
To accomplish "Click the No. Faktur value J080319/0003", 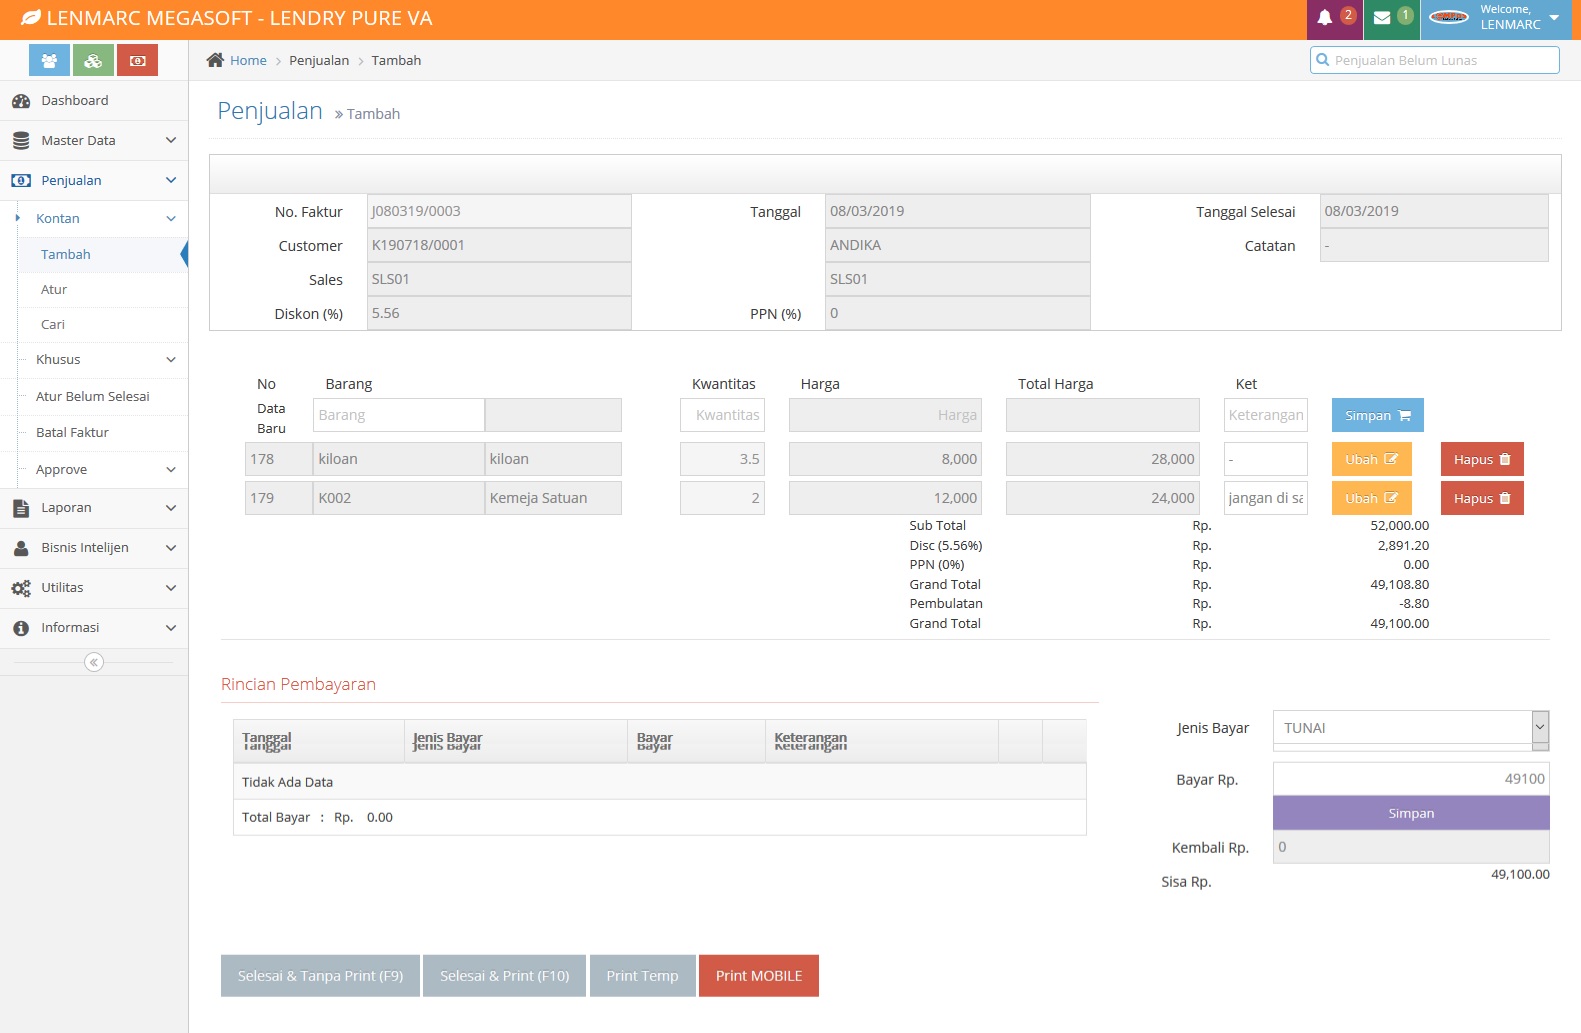I will click(499, 211).
